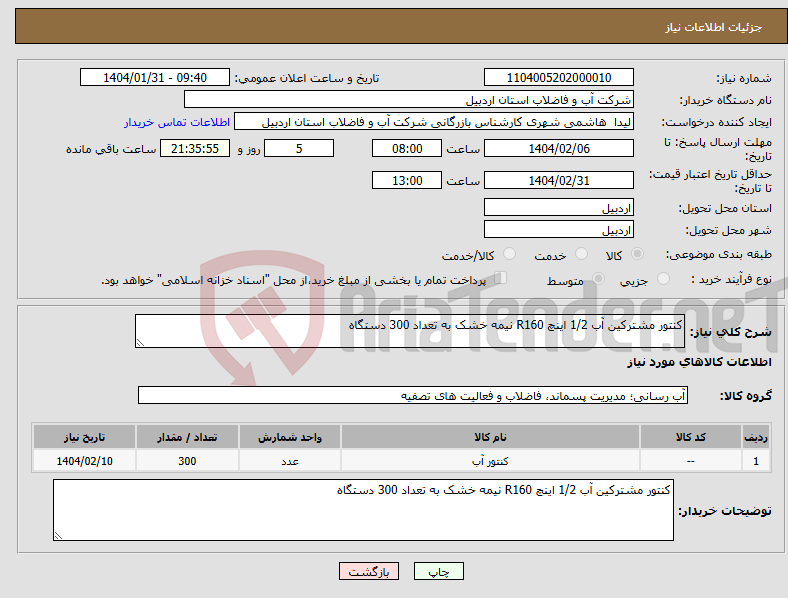Click the کد کالا column header
Image resolution: width=788 pixels, height=598 pixels.
tap(691, 437)
